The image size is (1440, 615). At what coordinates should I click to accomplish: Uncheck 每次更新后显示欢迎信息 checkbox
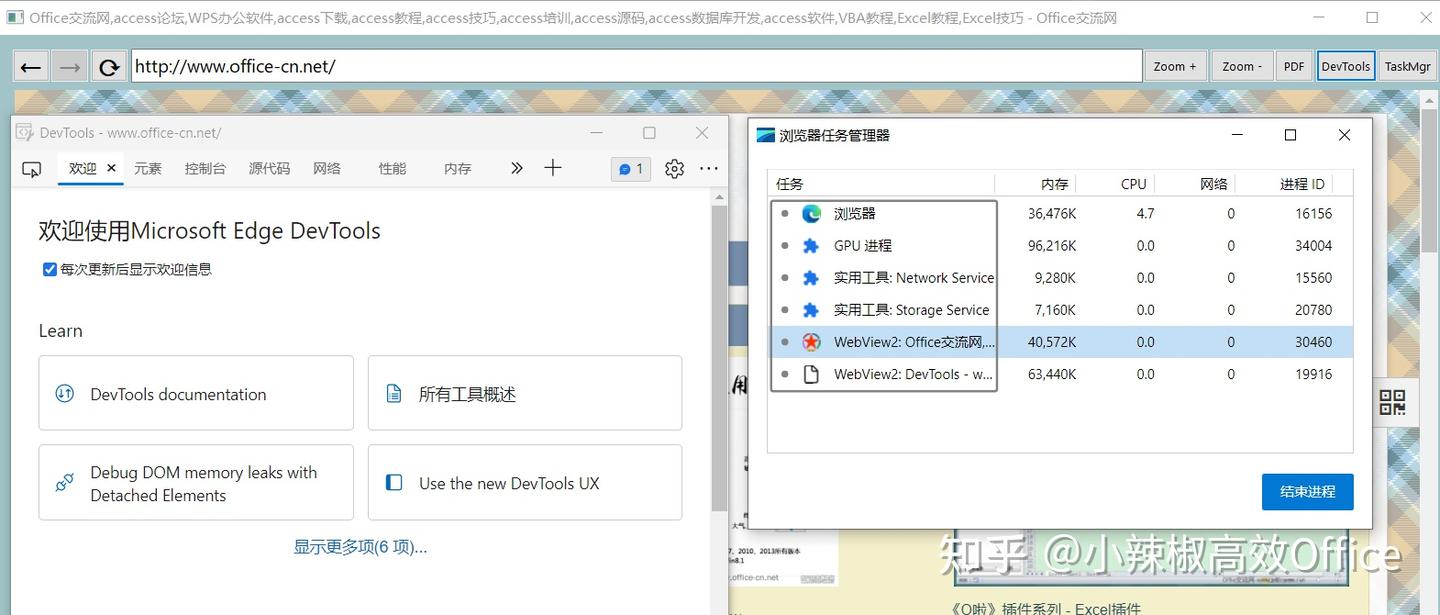[49, 268]
